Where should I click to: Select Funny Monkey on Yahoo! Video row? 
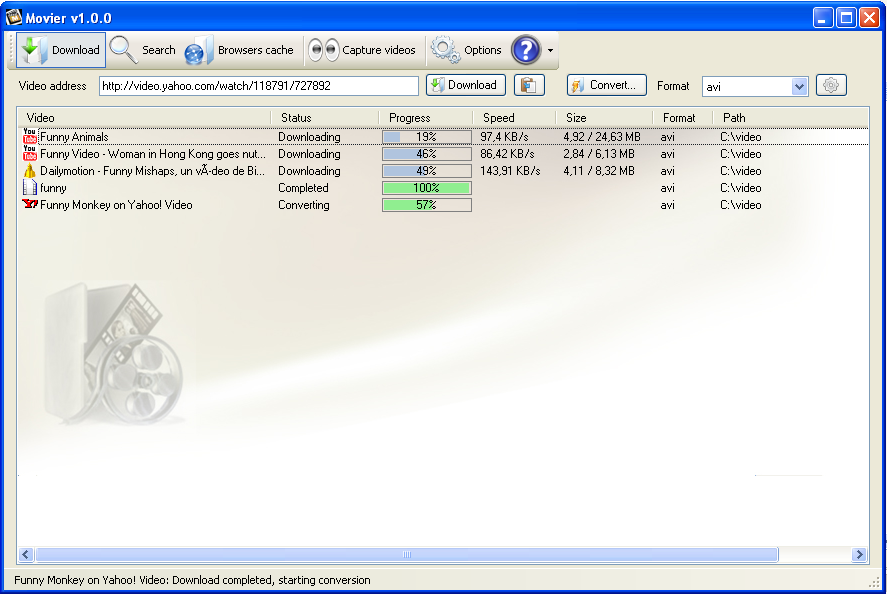point(444,205)
